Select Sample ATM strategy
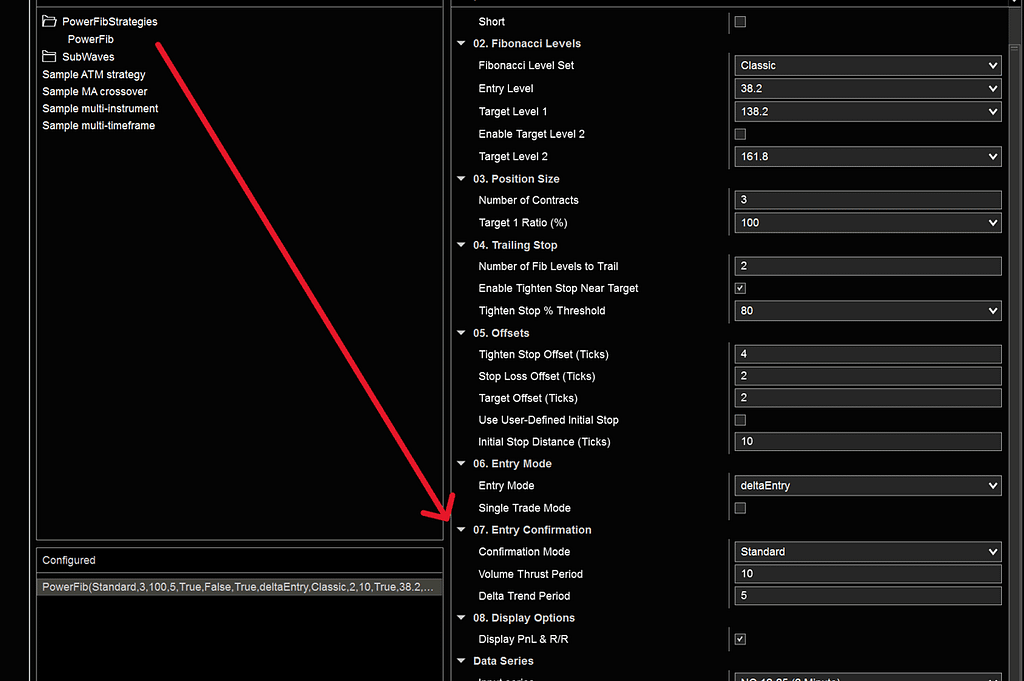The width and height of the screenshot is (1024, 681). tap(93, 73)
